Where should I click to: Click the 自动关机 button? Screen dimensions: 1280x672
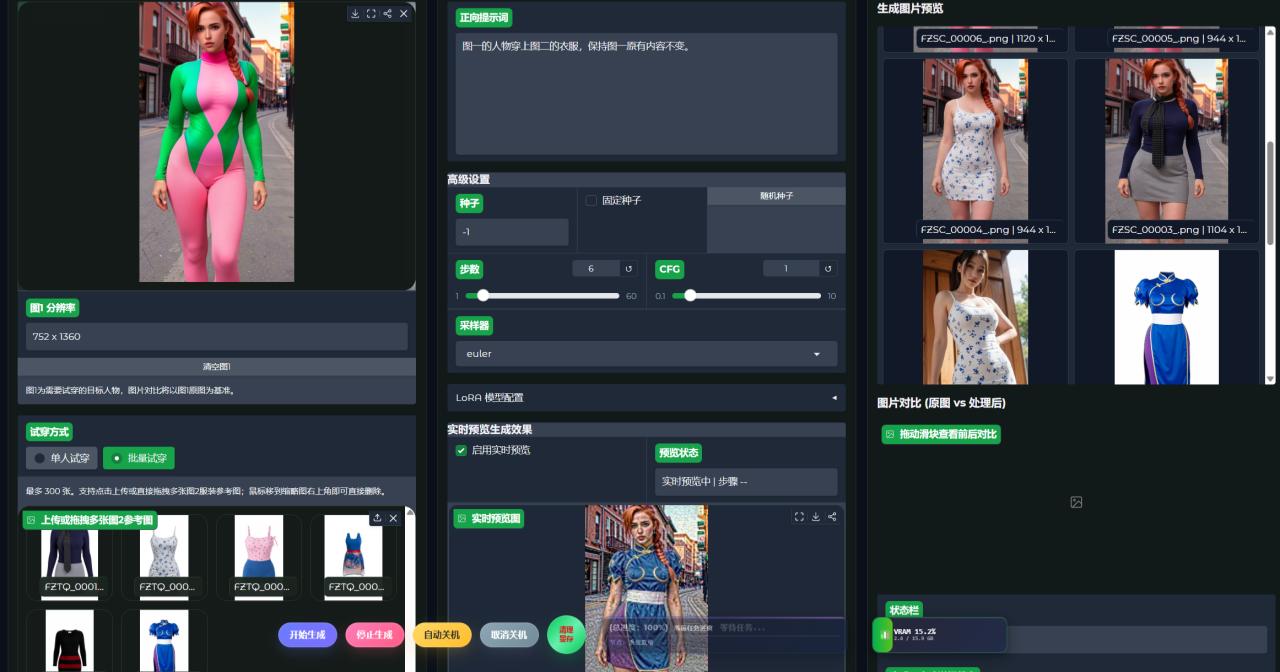click(442, 634)
